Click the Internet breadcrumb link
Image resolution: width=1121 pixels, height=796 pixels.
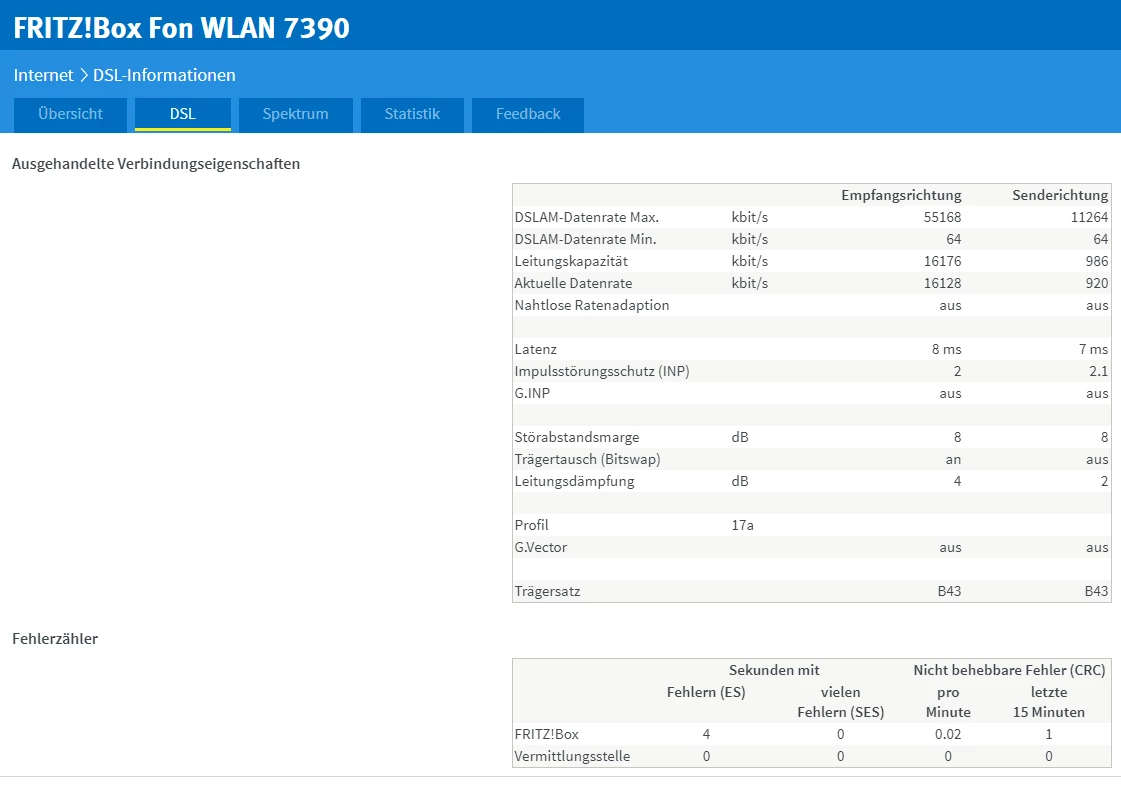point(44,75)
